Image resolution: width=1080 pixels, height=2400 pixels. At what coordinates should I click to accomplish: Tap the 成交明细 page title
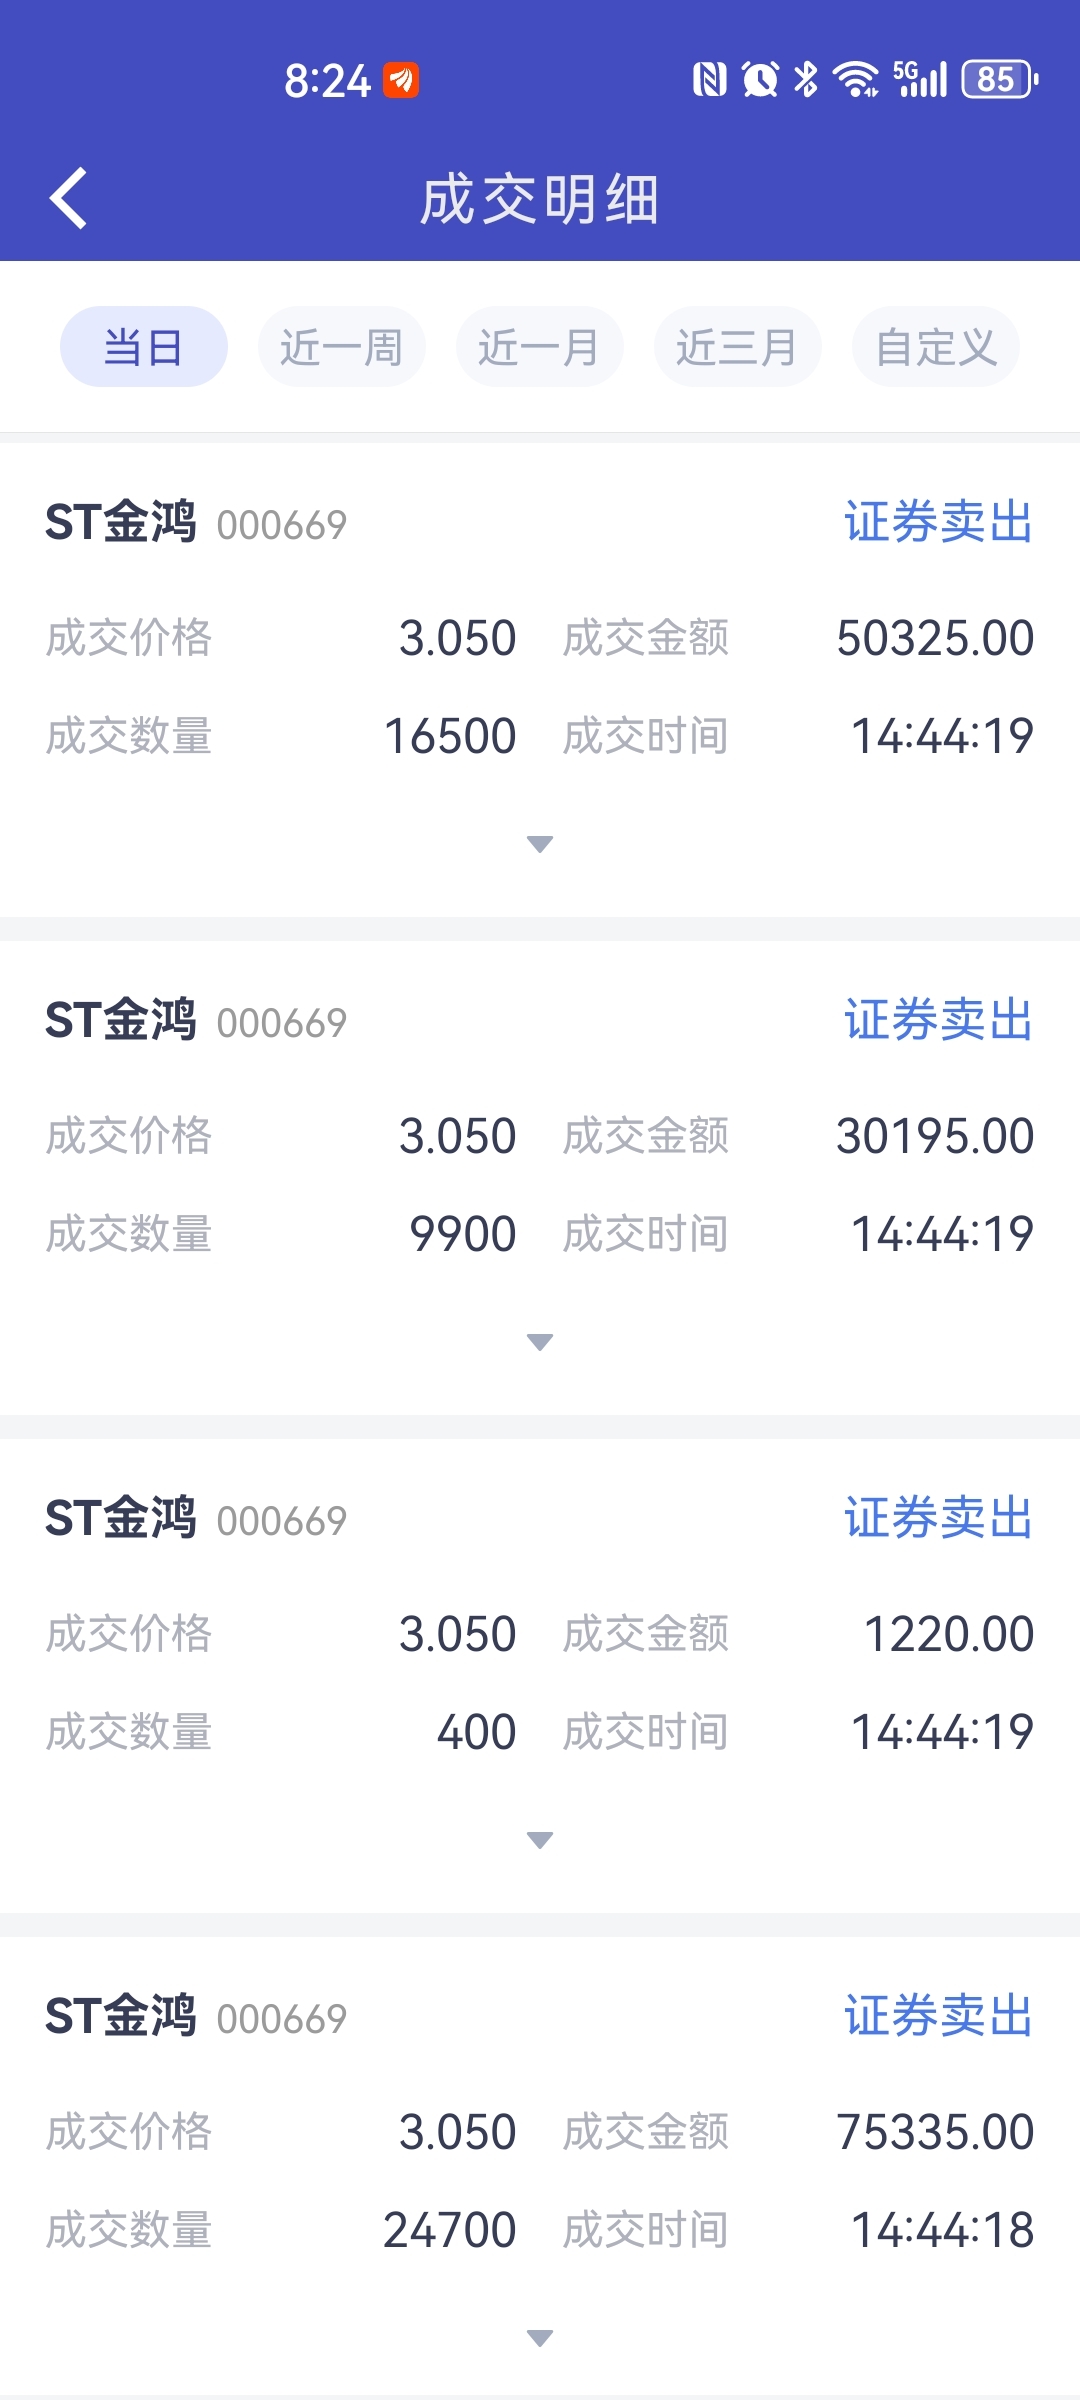[540, 199]
